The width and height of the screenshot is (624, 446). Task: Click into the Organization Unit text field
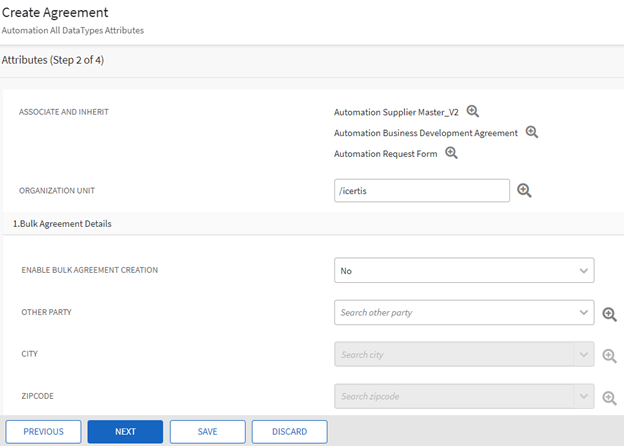coord(421,191)
